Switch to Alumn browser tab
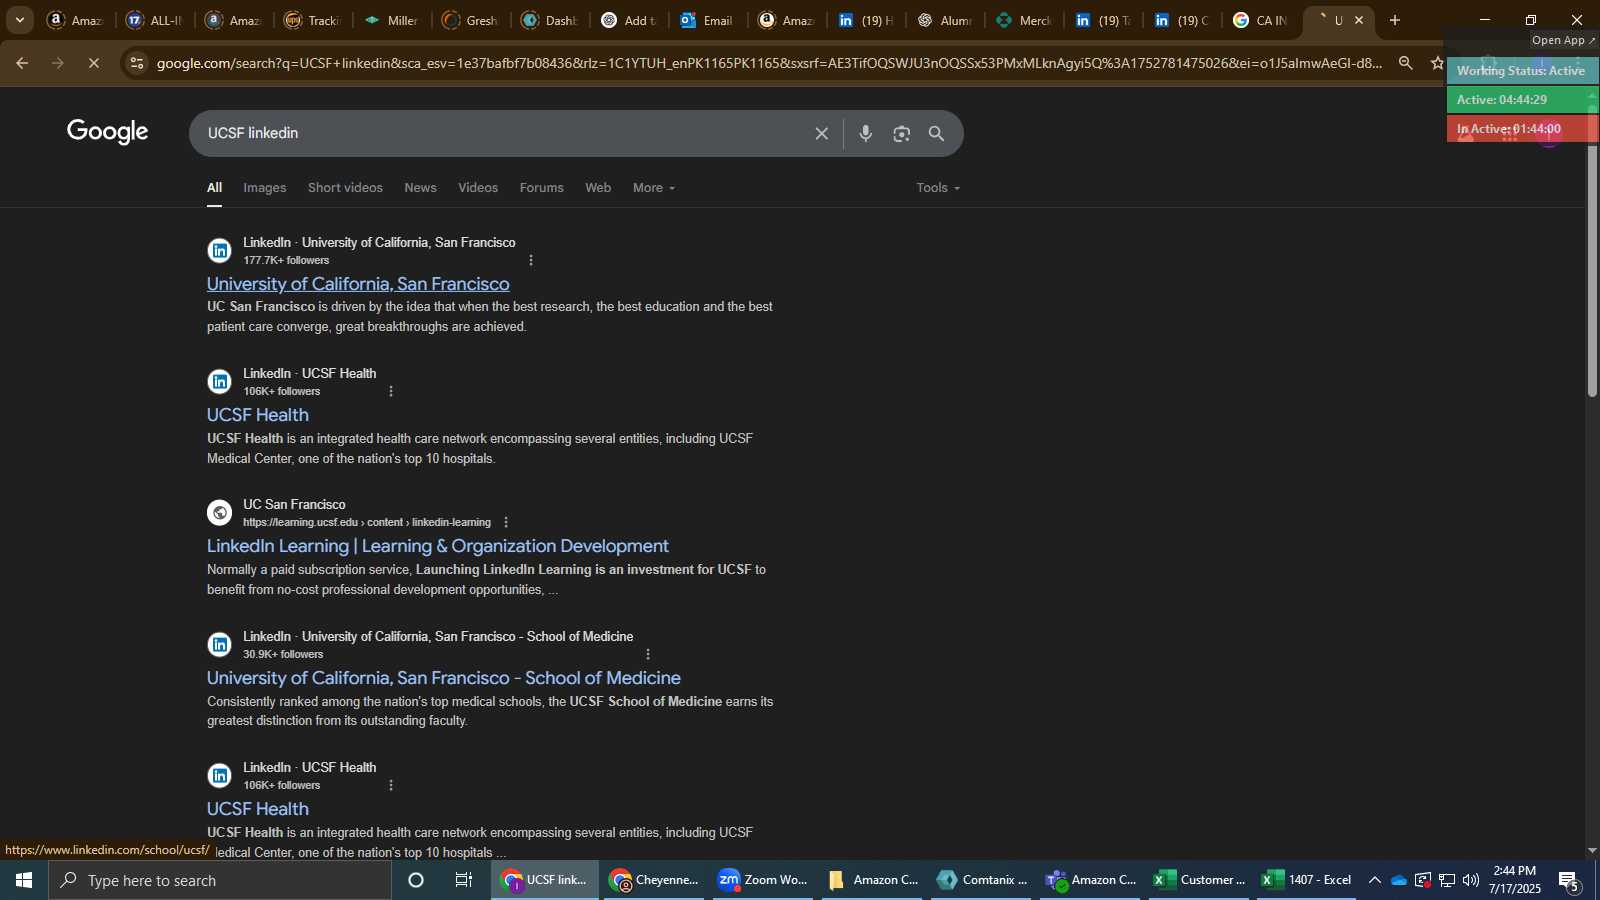 (x=945, y=20)
